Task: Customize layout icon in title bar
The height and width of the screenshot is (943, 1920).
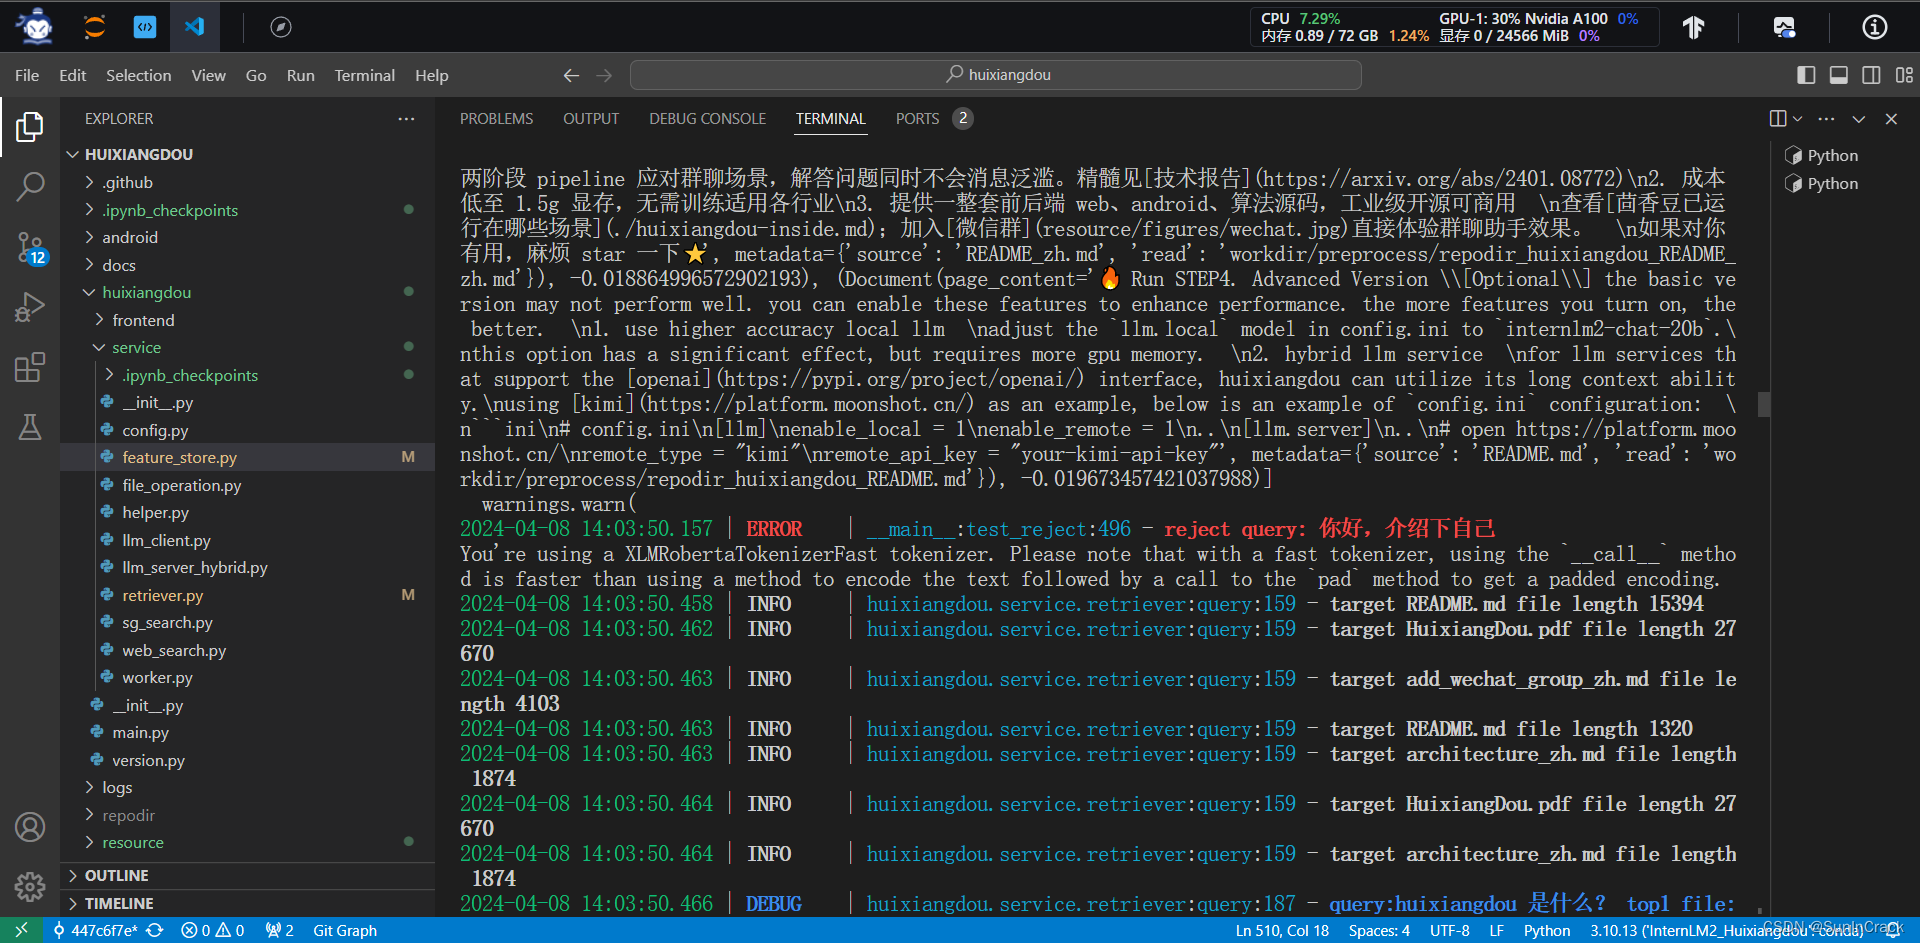Action: pos(1904,75)
